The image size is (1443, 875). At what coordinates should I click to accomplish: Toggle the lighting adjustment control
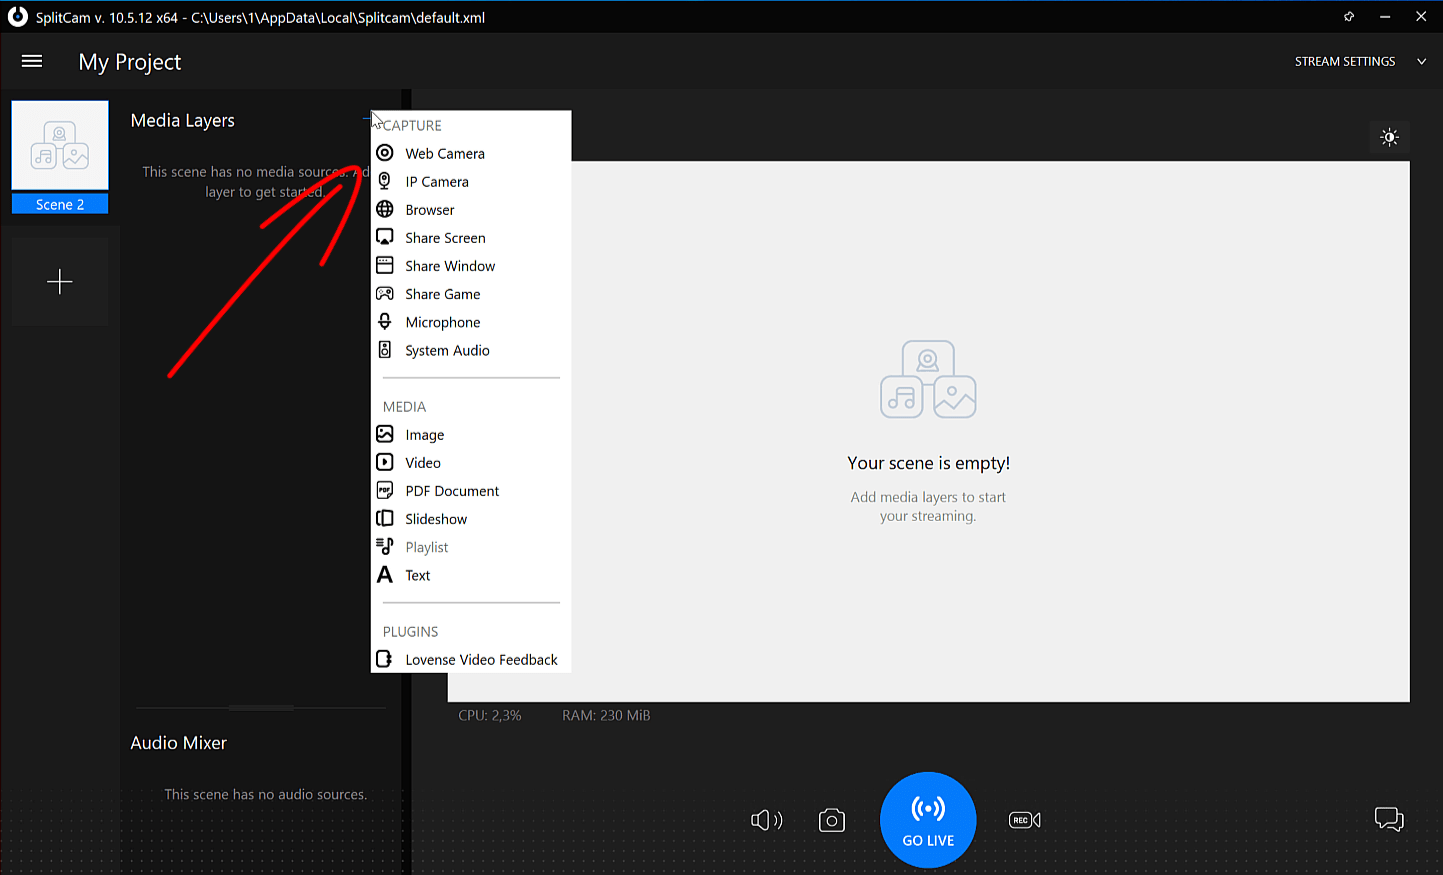pyautogui.click(x=1389, y=137)
